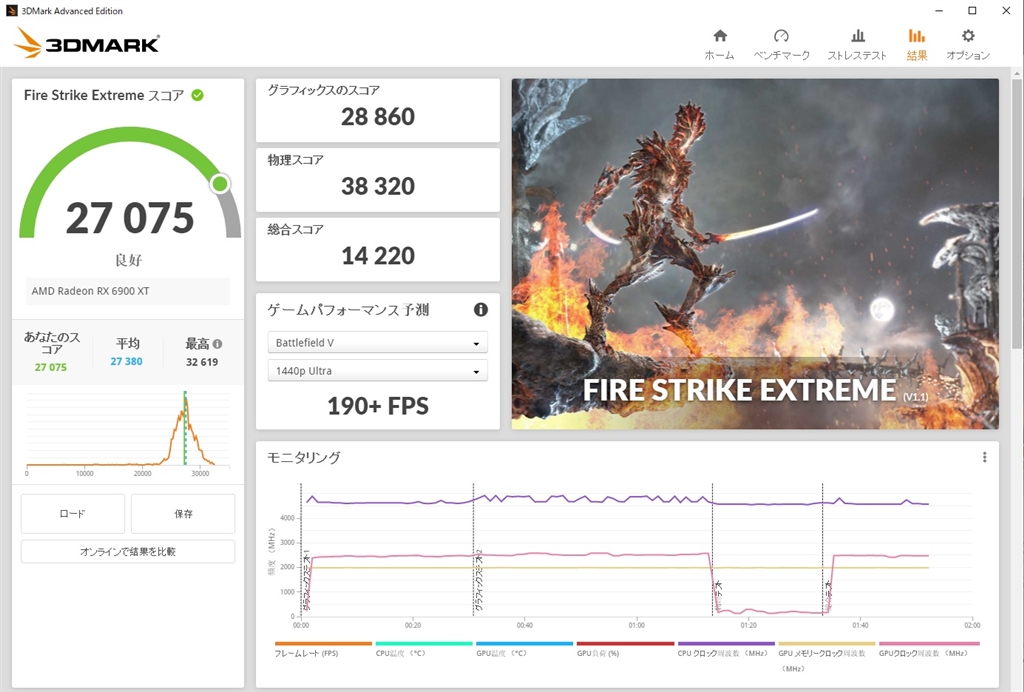Open the monitoring panel three-dot menu
The image size is (1024, 692).
(984, 458)
